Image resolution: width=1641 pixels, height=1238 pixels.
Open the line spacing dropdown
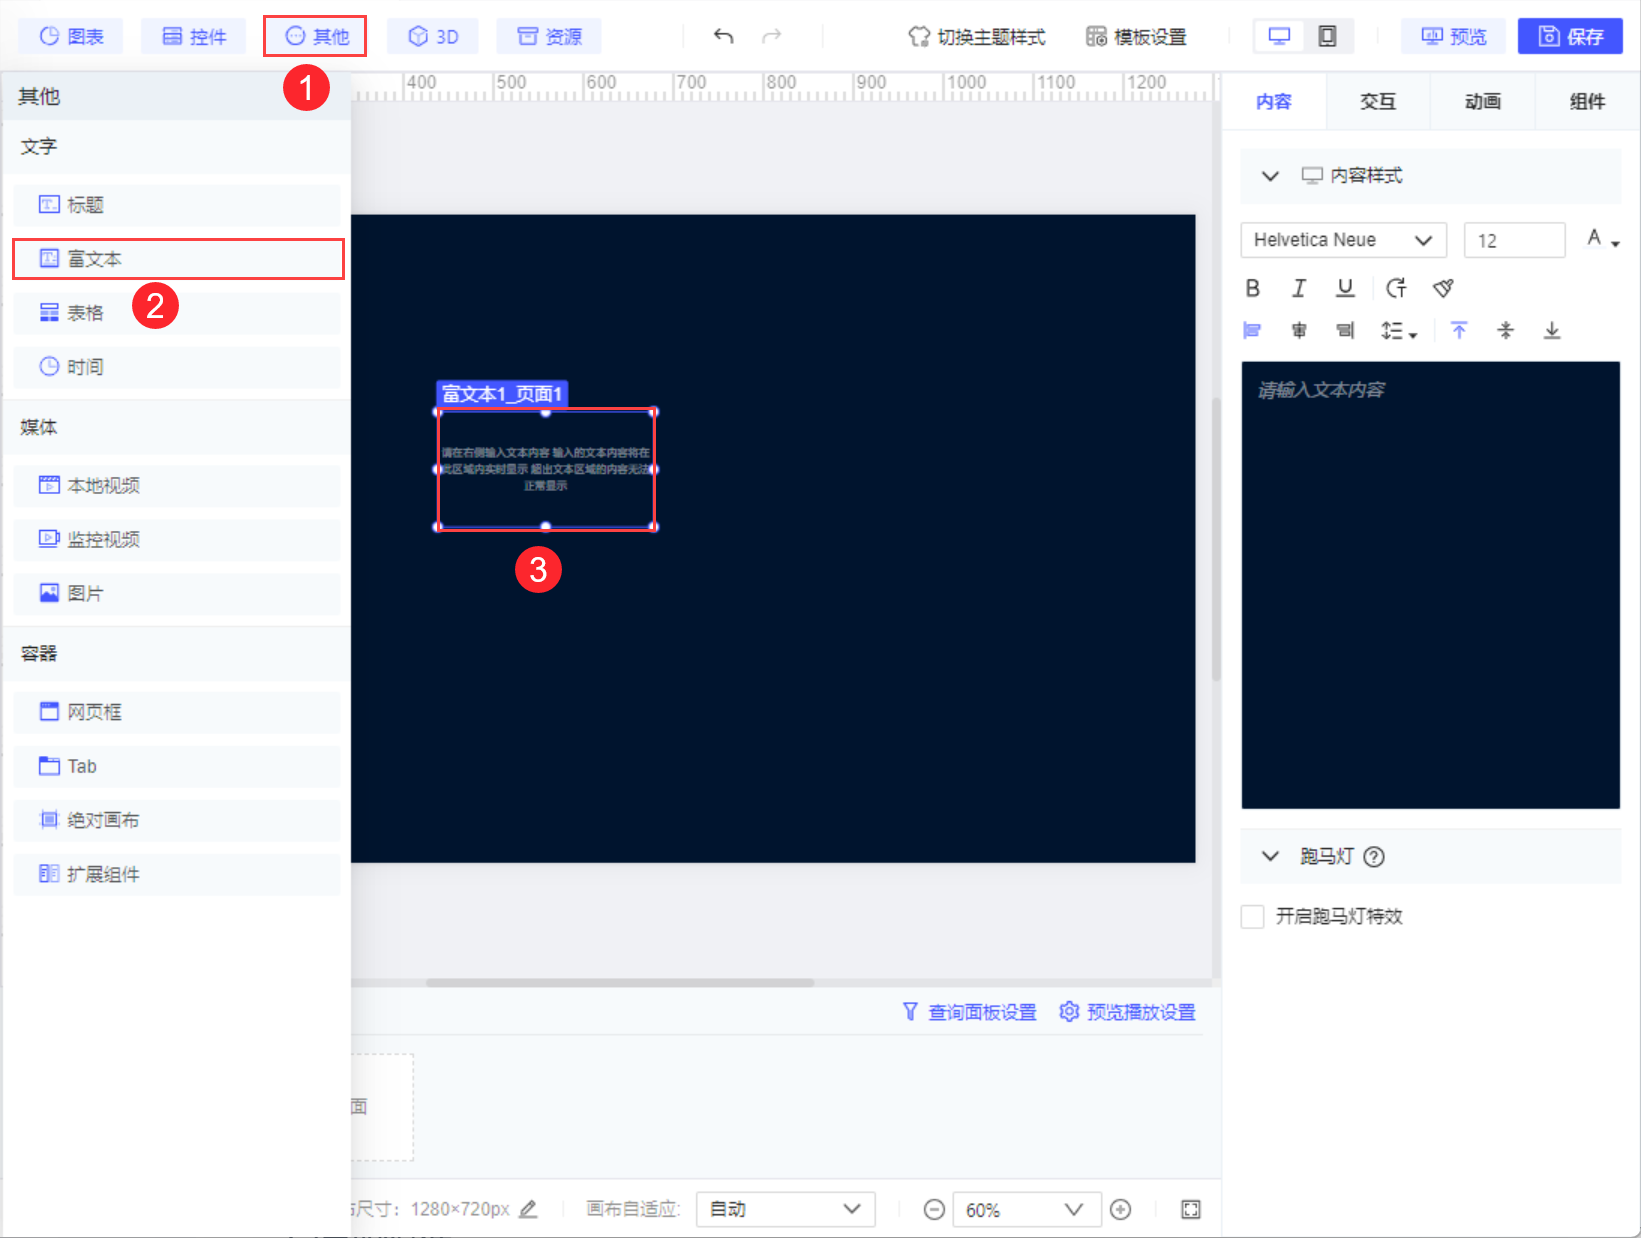(1399, 331)
